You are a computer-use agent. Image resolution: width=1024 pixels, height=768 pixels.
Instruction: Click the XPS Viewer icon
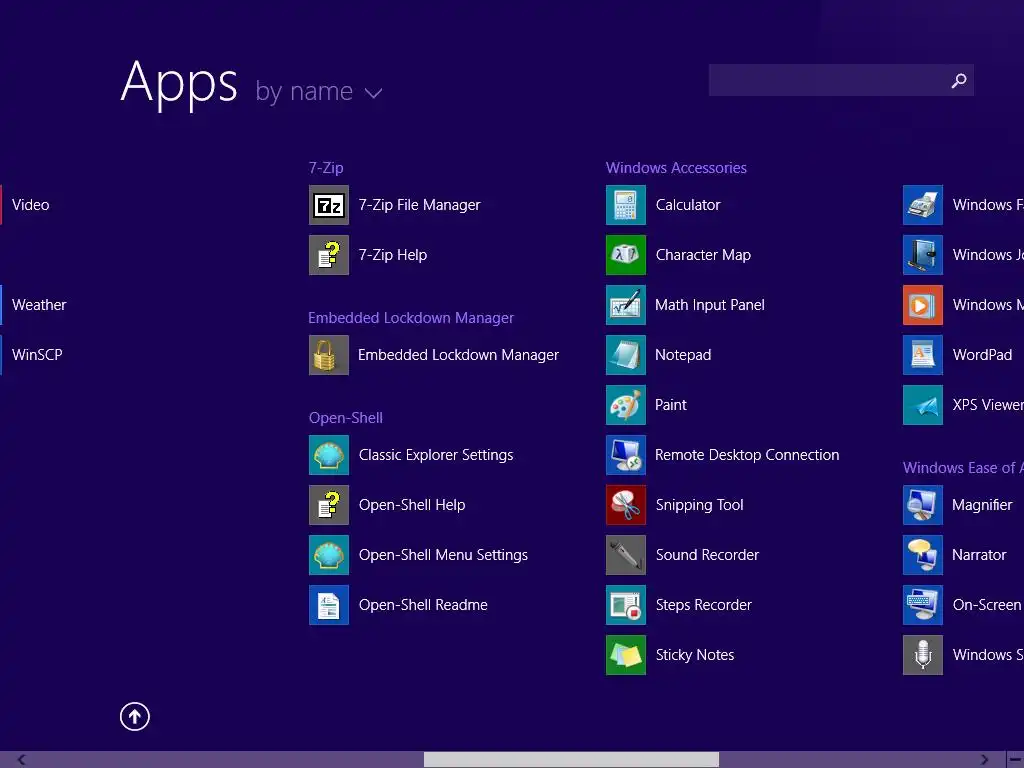click(x=923, y=405)
